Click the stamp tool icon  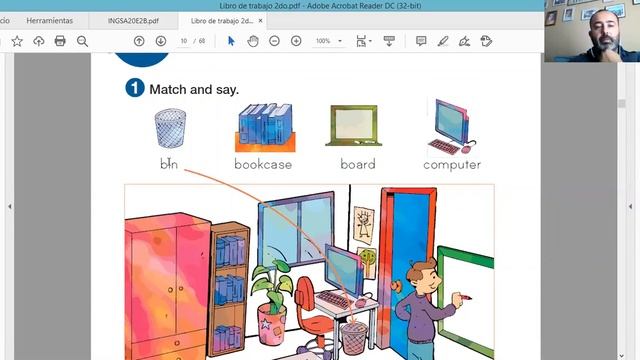(486, 41)
